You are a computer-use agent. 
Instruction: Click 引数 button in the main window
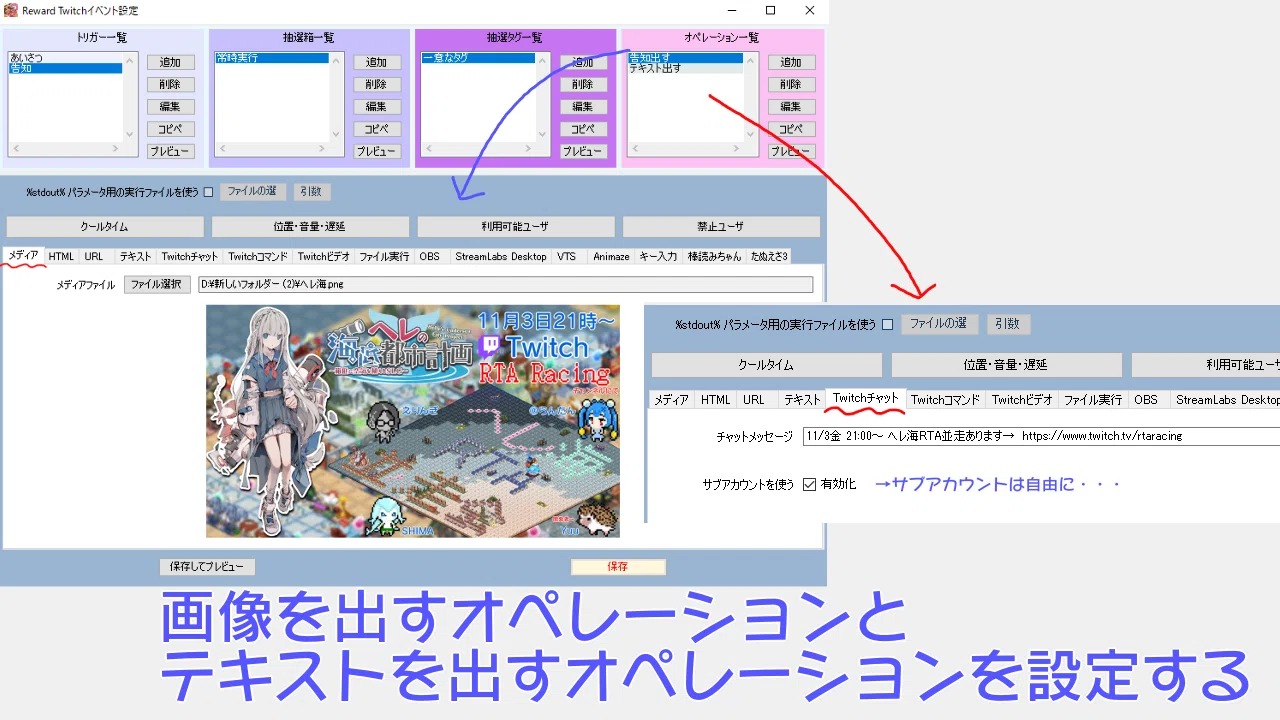[311, 191]
